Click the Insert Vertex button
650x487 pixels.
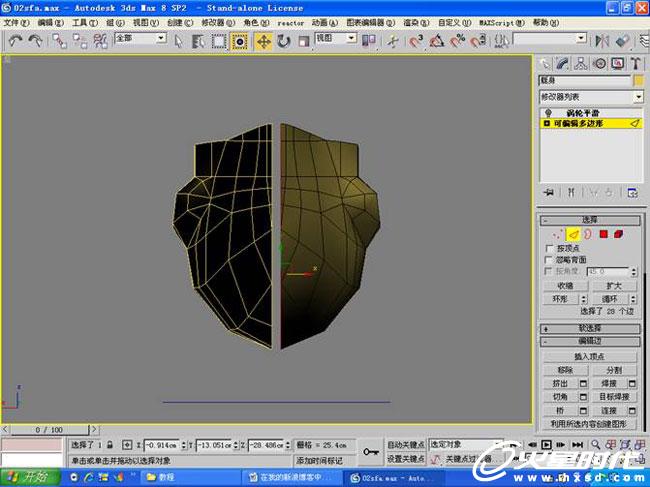point(590,356)
